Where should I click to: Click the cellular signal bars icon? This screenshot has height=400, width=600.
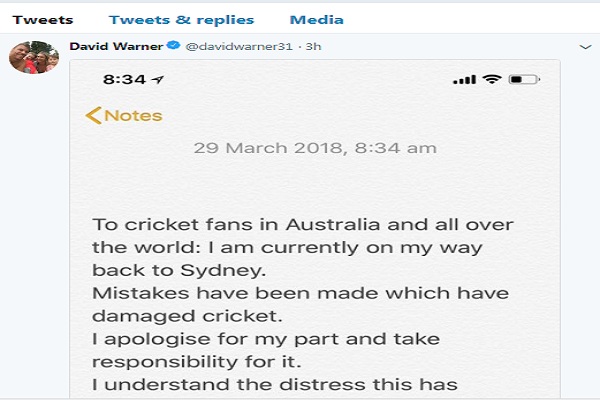pos(463,79)
